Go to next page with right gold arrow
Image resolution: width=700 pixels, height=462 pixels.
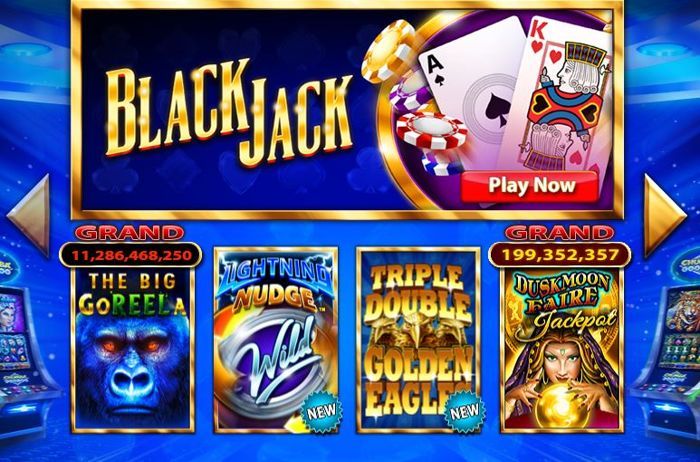click(664, 216)
